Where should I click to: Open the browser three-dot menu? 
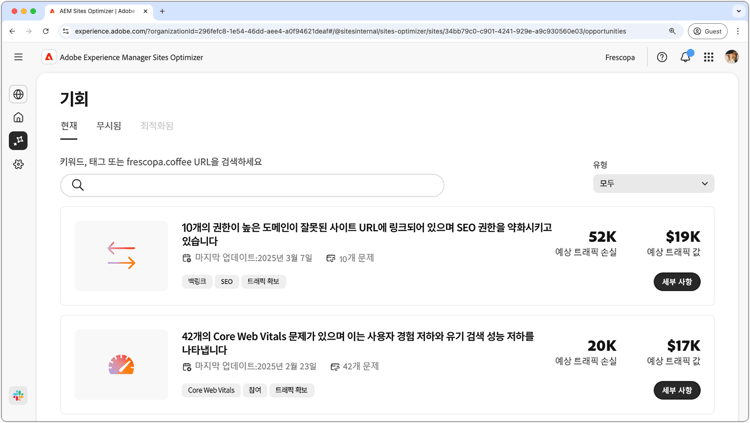(738, 31)
